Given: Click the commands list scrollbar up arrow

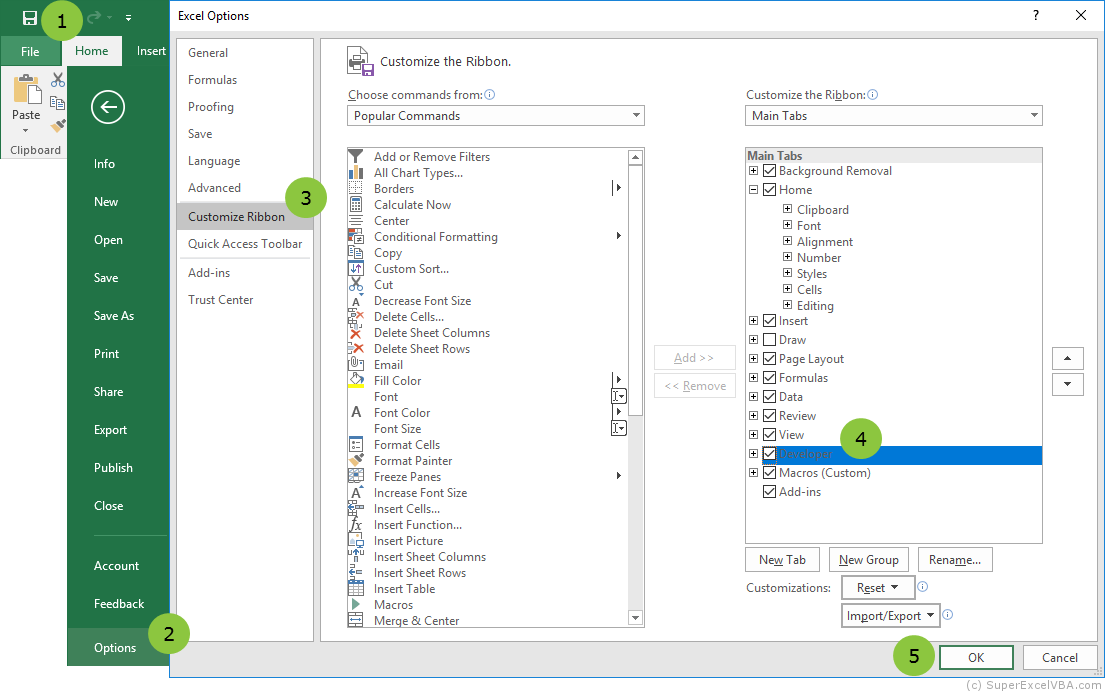Looking at the screenshot, I should click(636, 157).
